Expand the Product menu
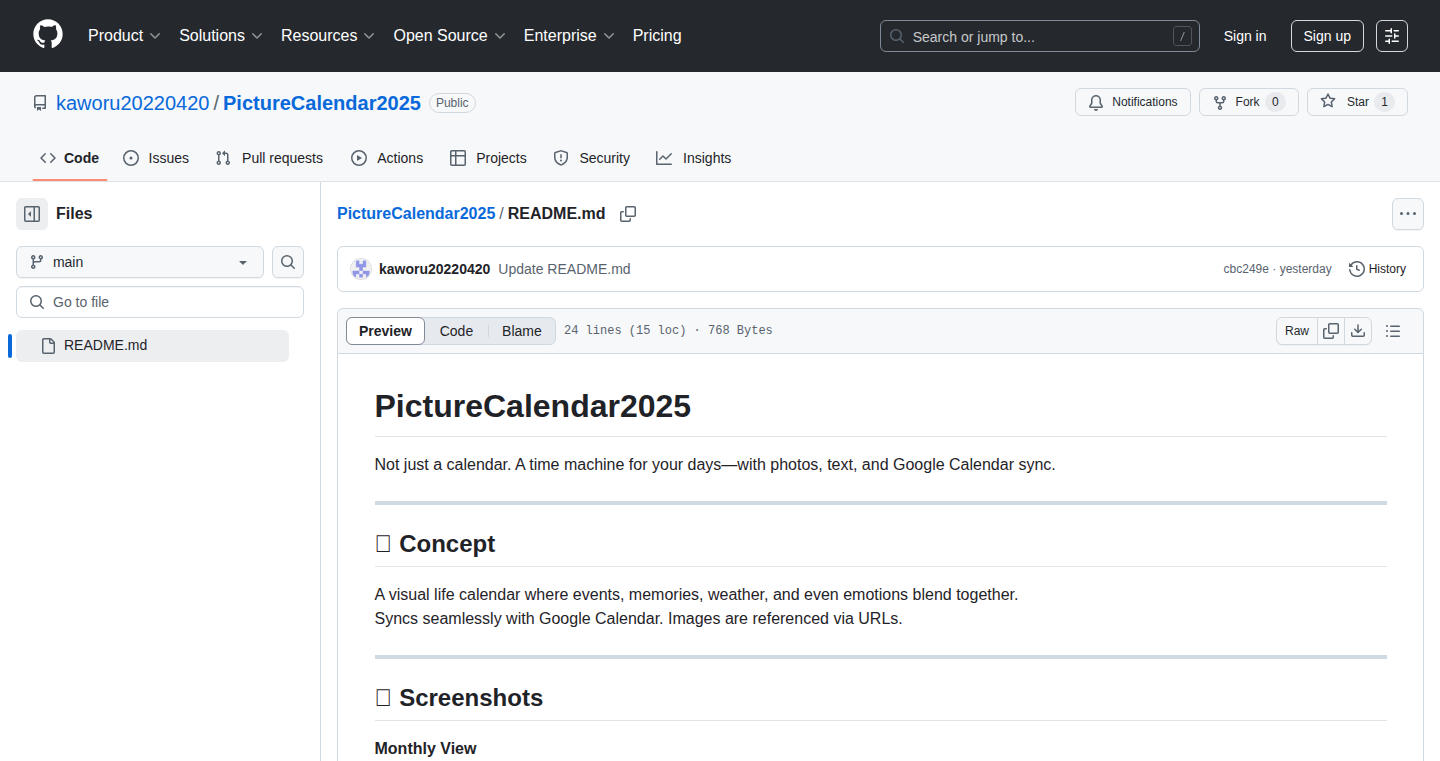 124,35
